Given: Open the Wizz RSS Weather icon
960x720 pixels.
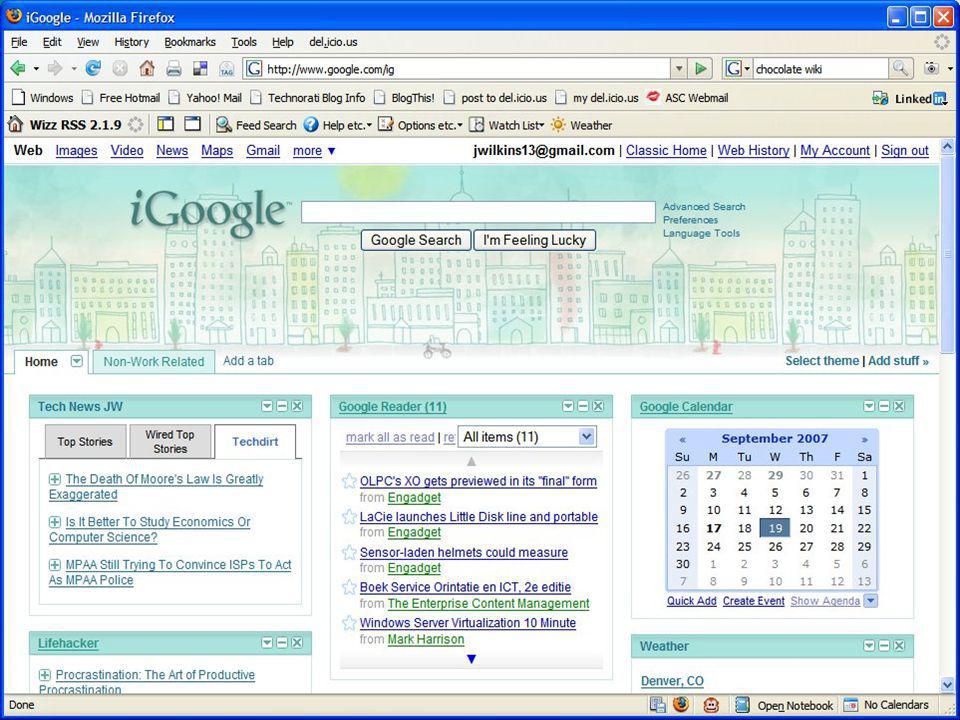Looking at the screenshot, I should pyautogui.click(x=558, y=125).
